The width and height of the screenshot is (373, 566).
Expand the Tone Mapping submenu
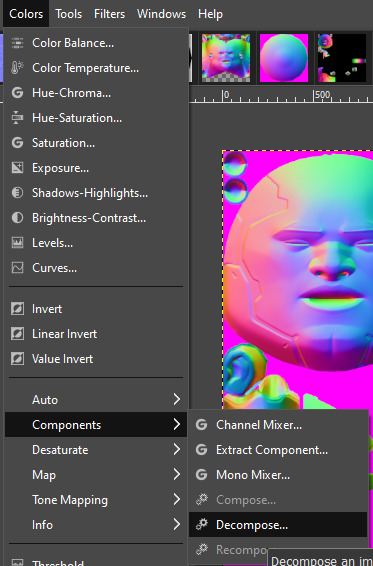96,500
